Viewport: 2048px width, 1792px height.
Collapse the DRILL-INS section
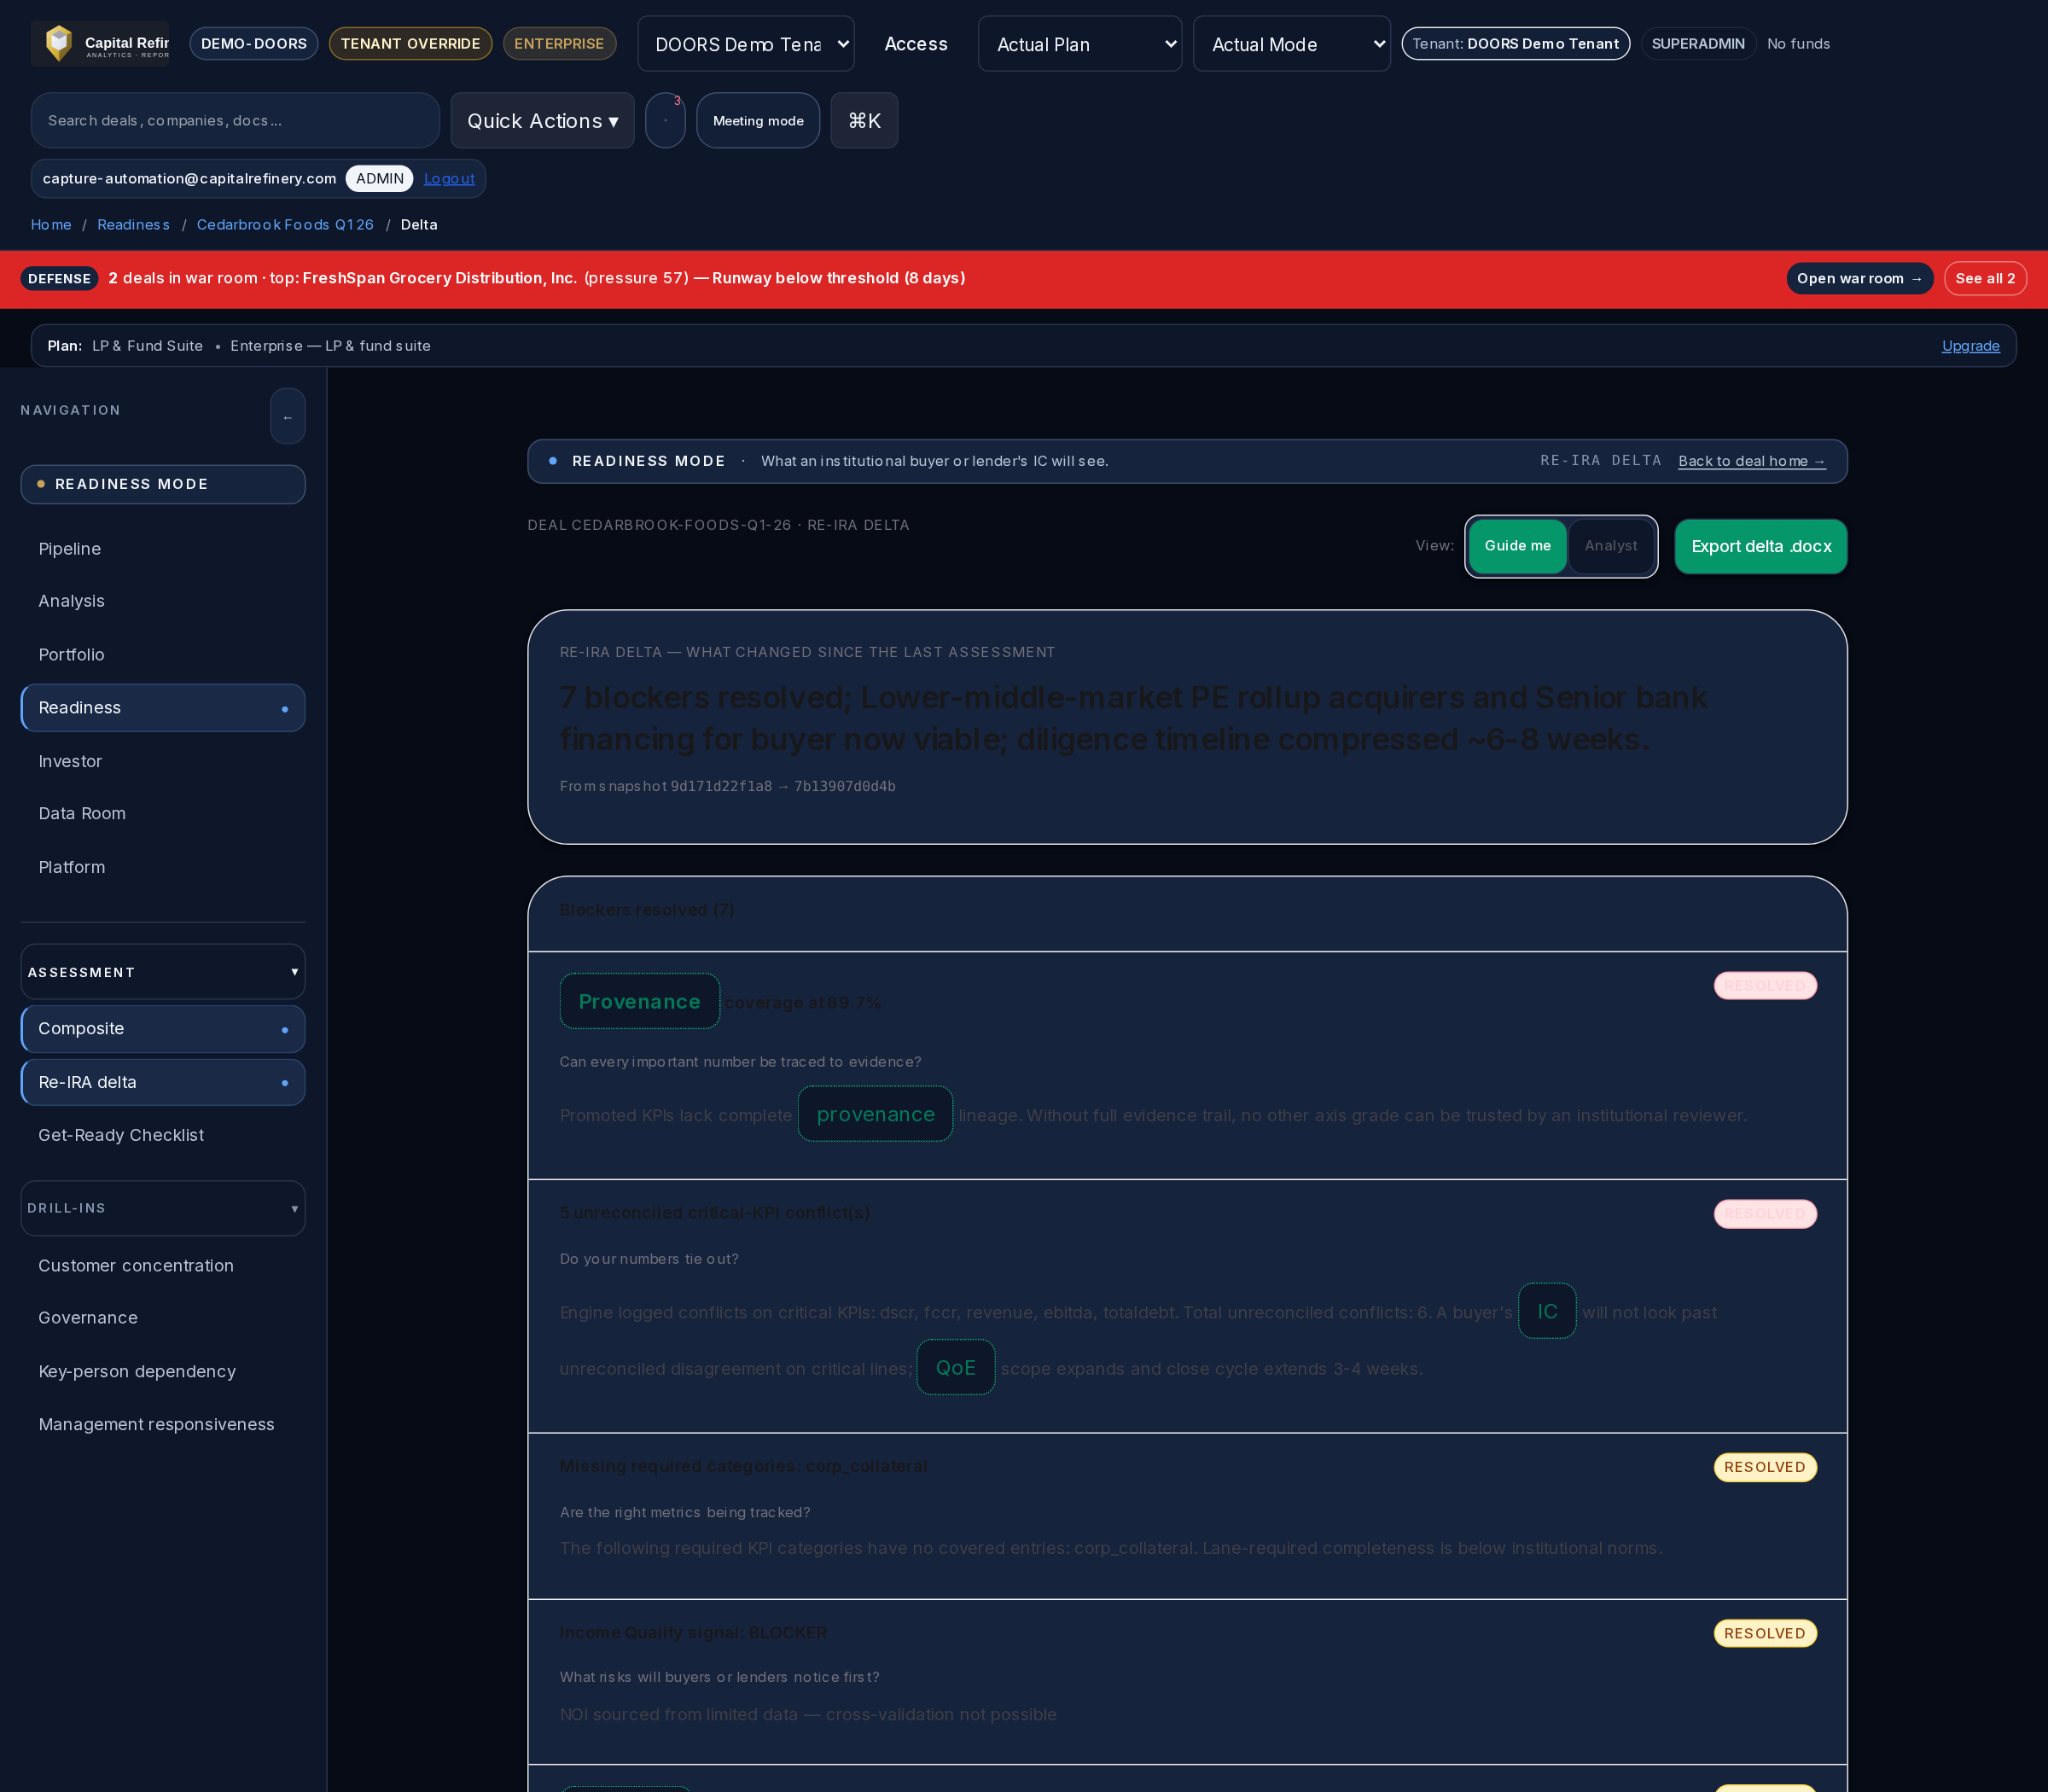pyautogui.click(x=163, y=1208)
